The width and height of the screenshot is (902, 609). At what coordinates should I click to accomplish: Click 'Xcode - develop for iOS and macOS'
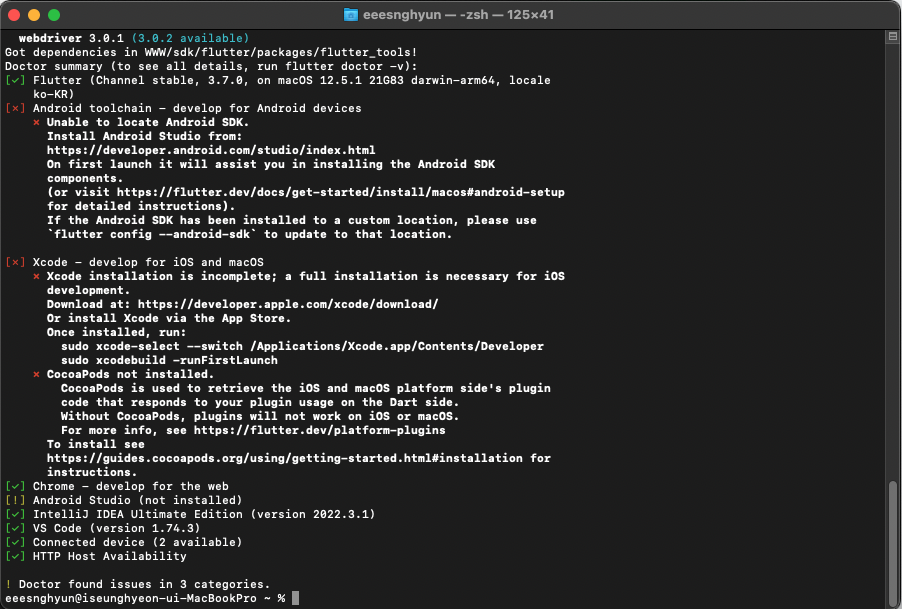pyautogui.click(x=148, y=262)
